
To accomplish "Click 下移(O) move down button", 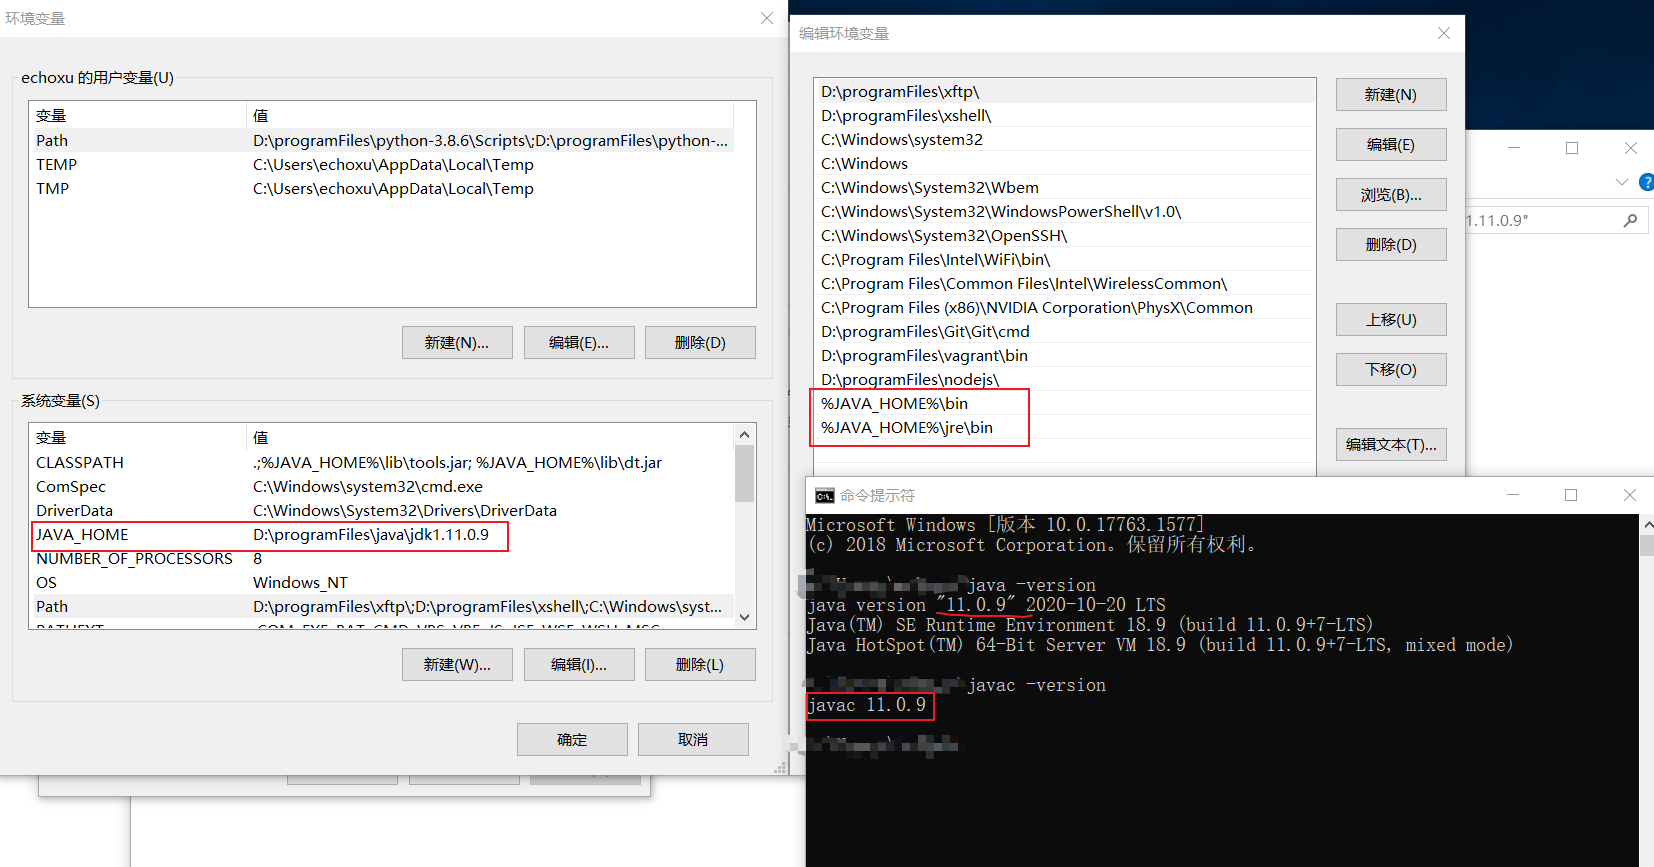I will [x=1391, y=370].
